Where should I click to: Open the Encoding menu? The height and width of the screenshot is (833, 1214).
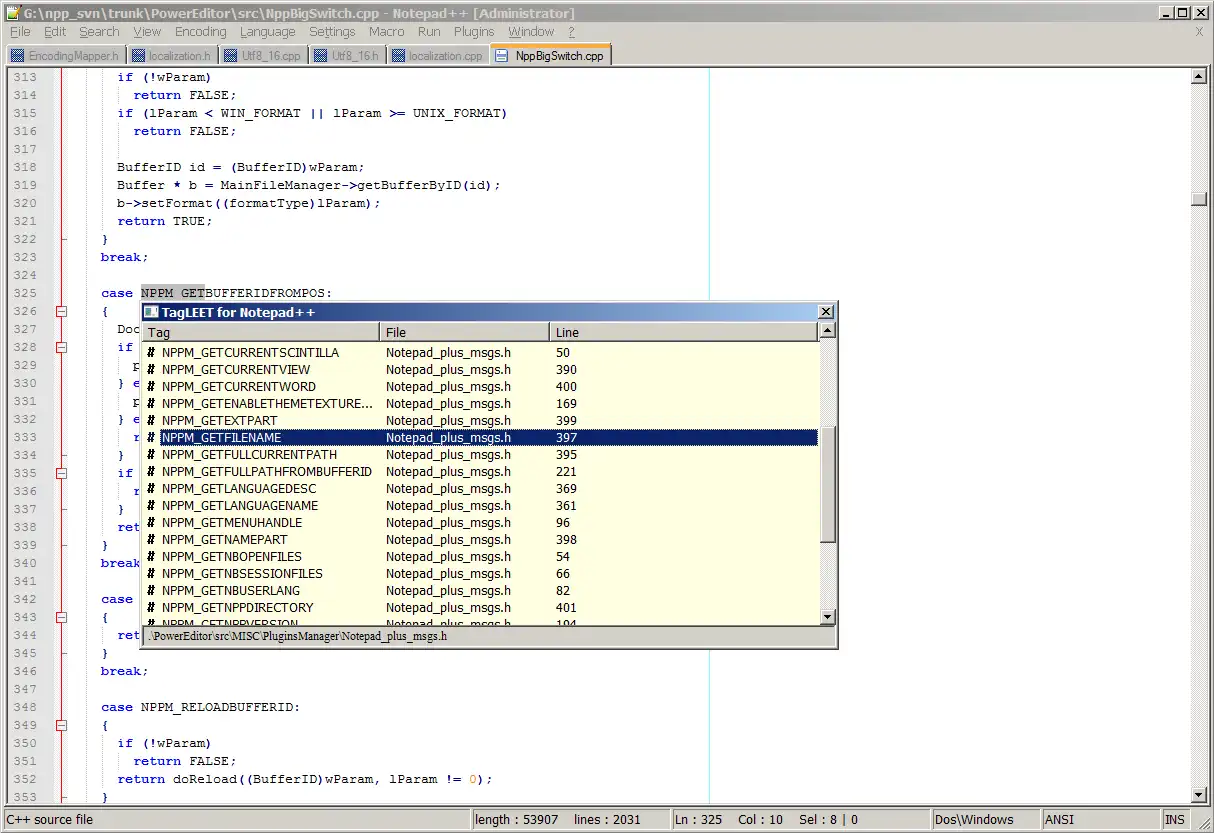coord(200,32)
